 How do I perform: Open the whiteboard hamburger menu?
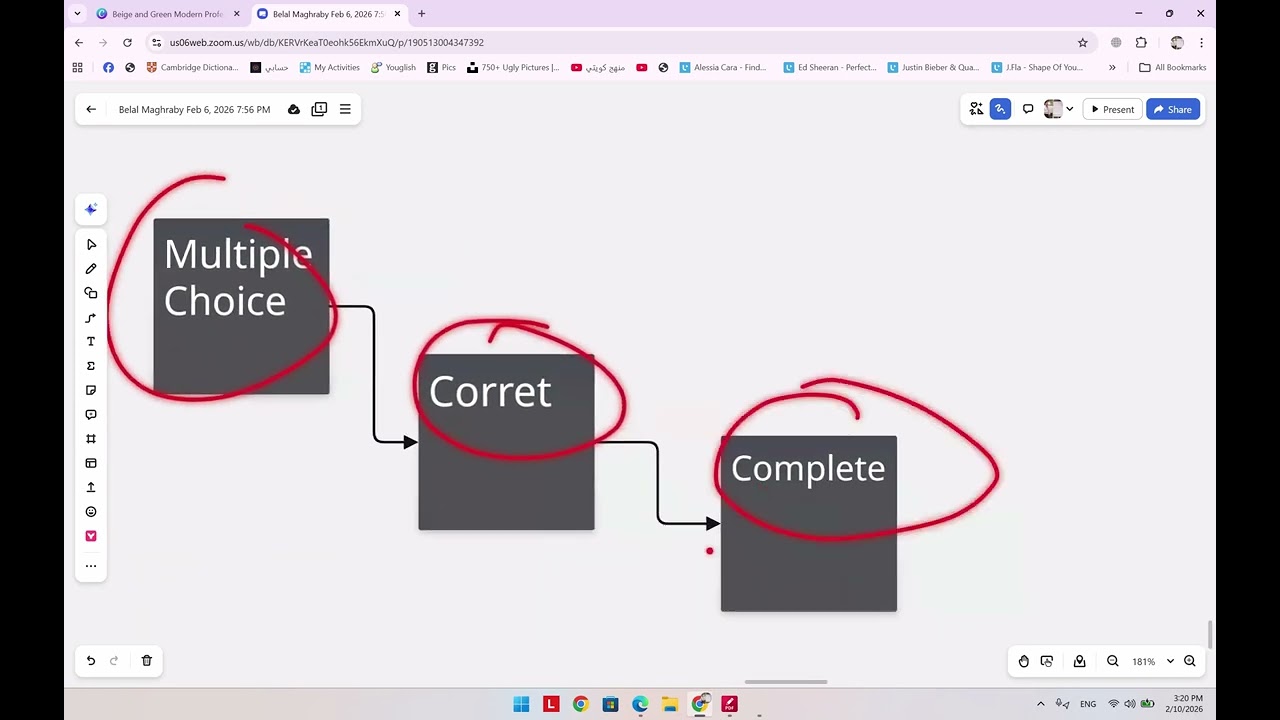pyautogui.click(x=345, y=109)
